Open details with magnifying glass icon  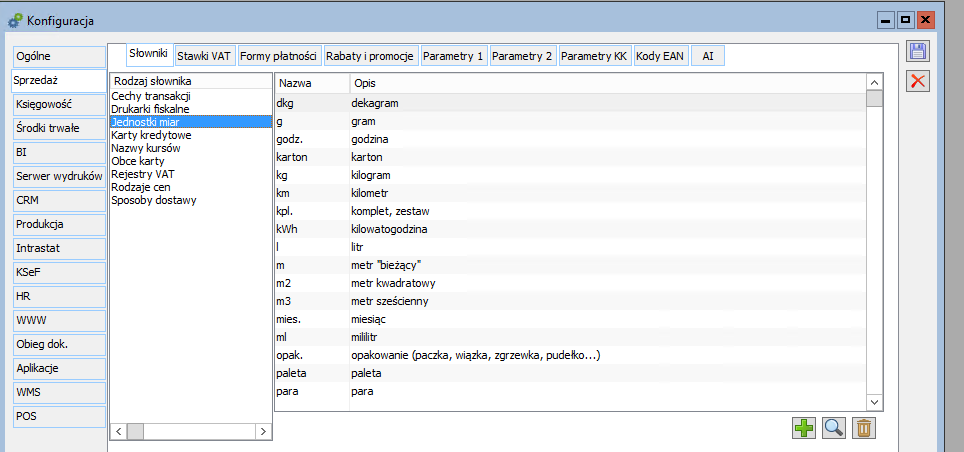pos(834,428)
